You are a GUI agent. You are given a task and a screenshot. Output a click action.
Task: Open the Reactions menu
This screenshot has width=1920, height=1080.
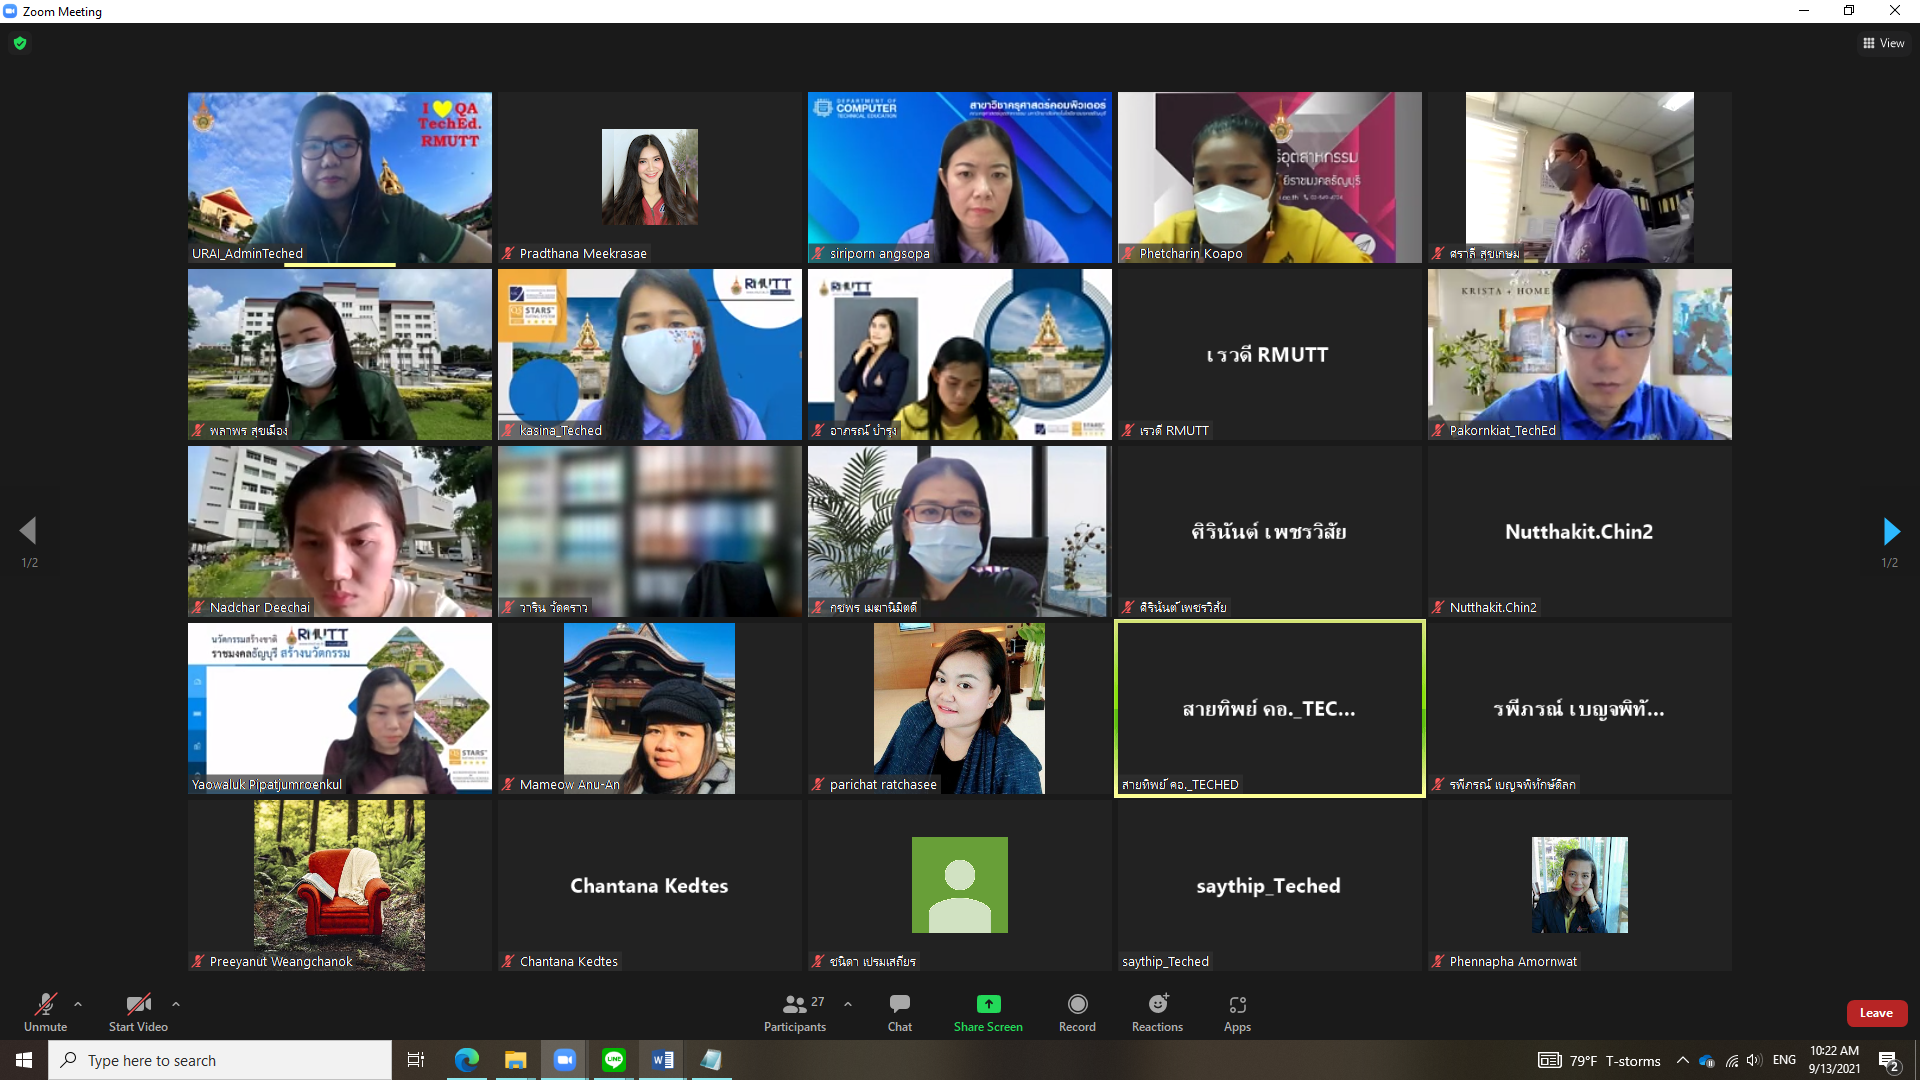pos(1157,1012)
